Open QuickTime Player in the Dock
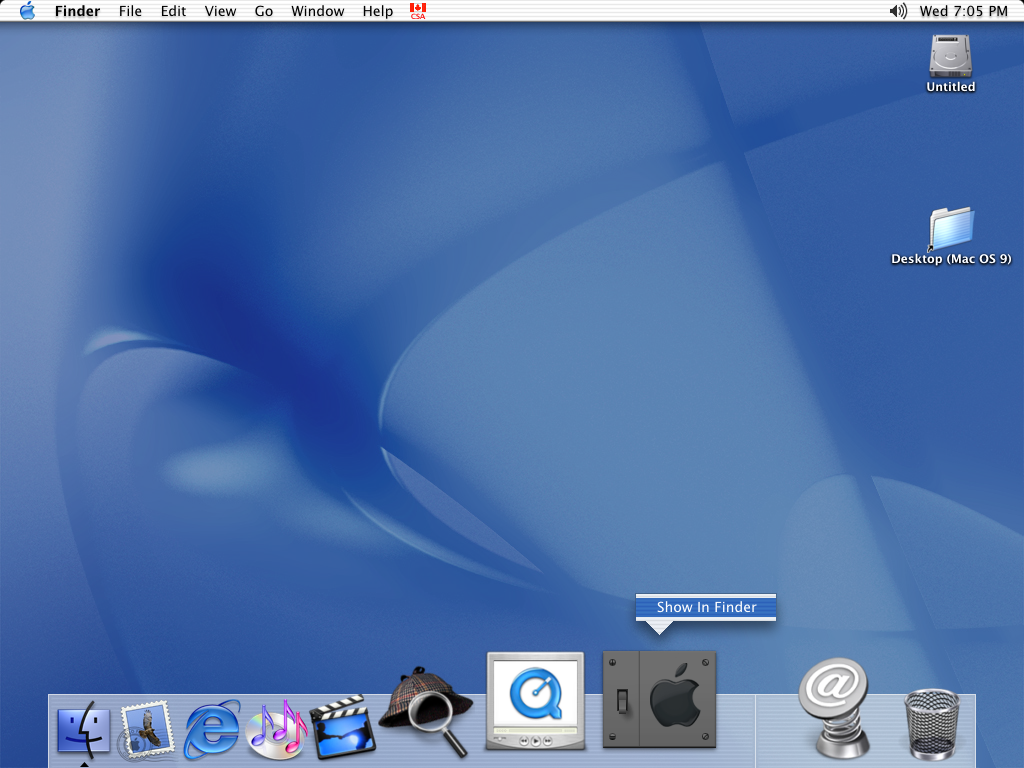The width and height of the screenshot is (1024, 768). pos(536,700)
